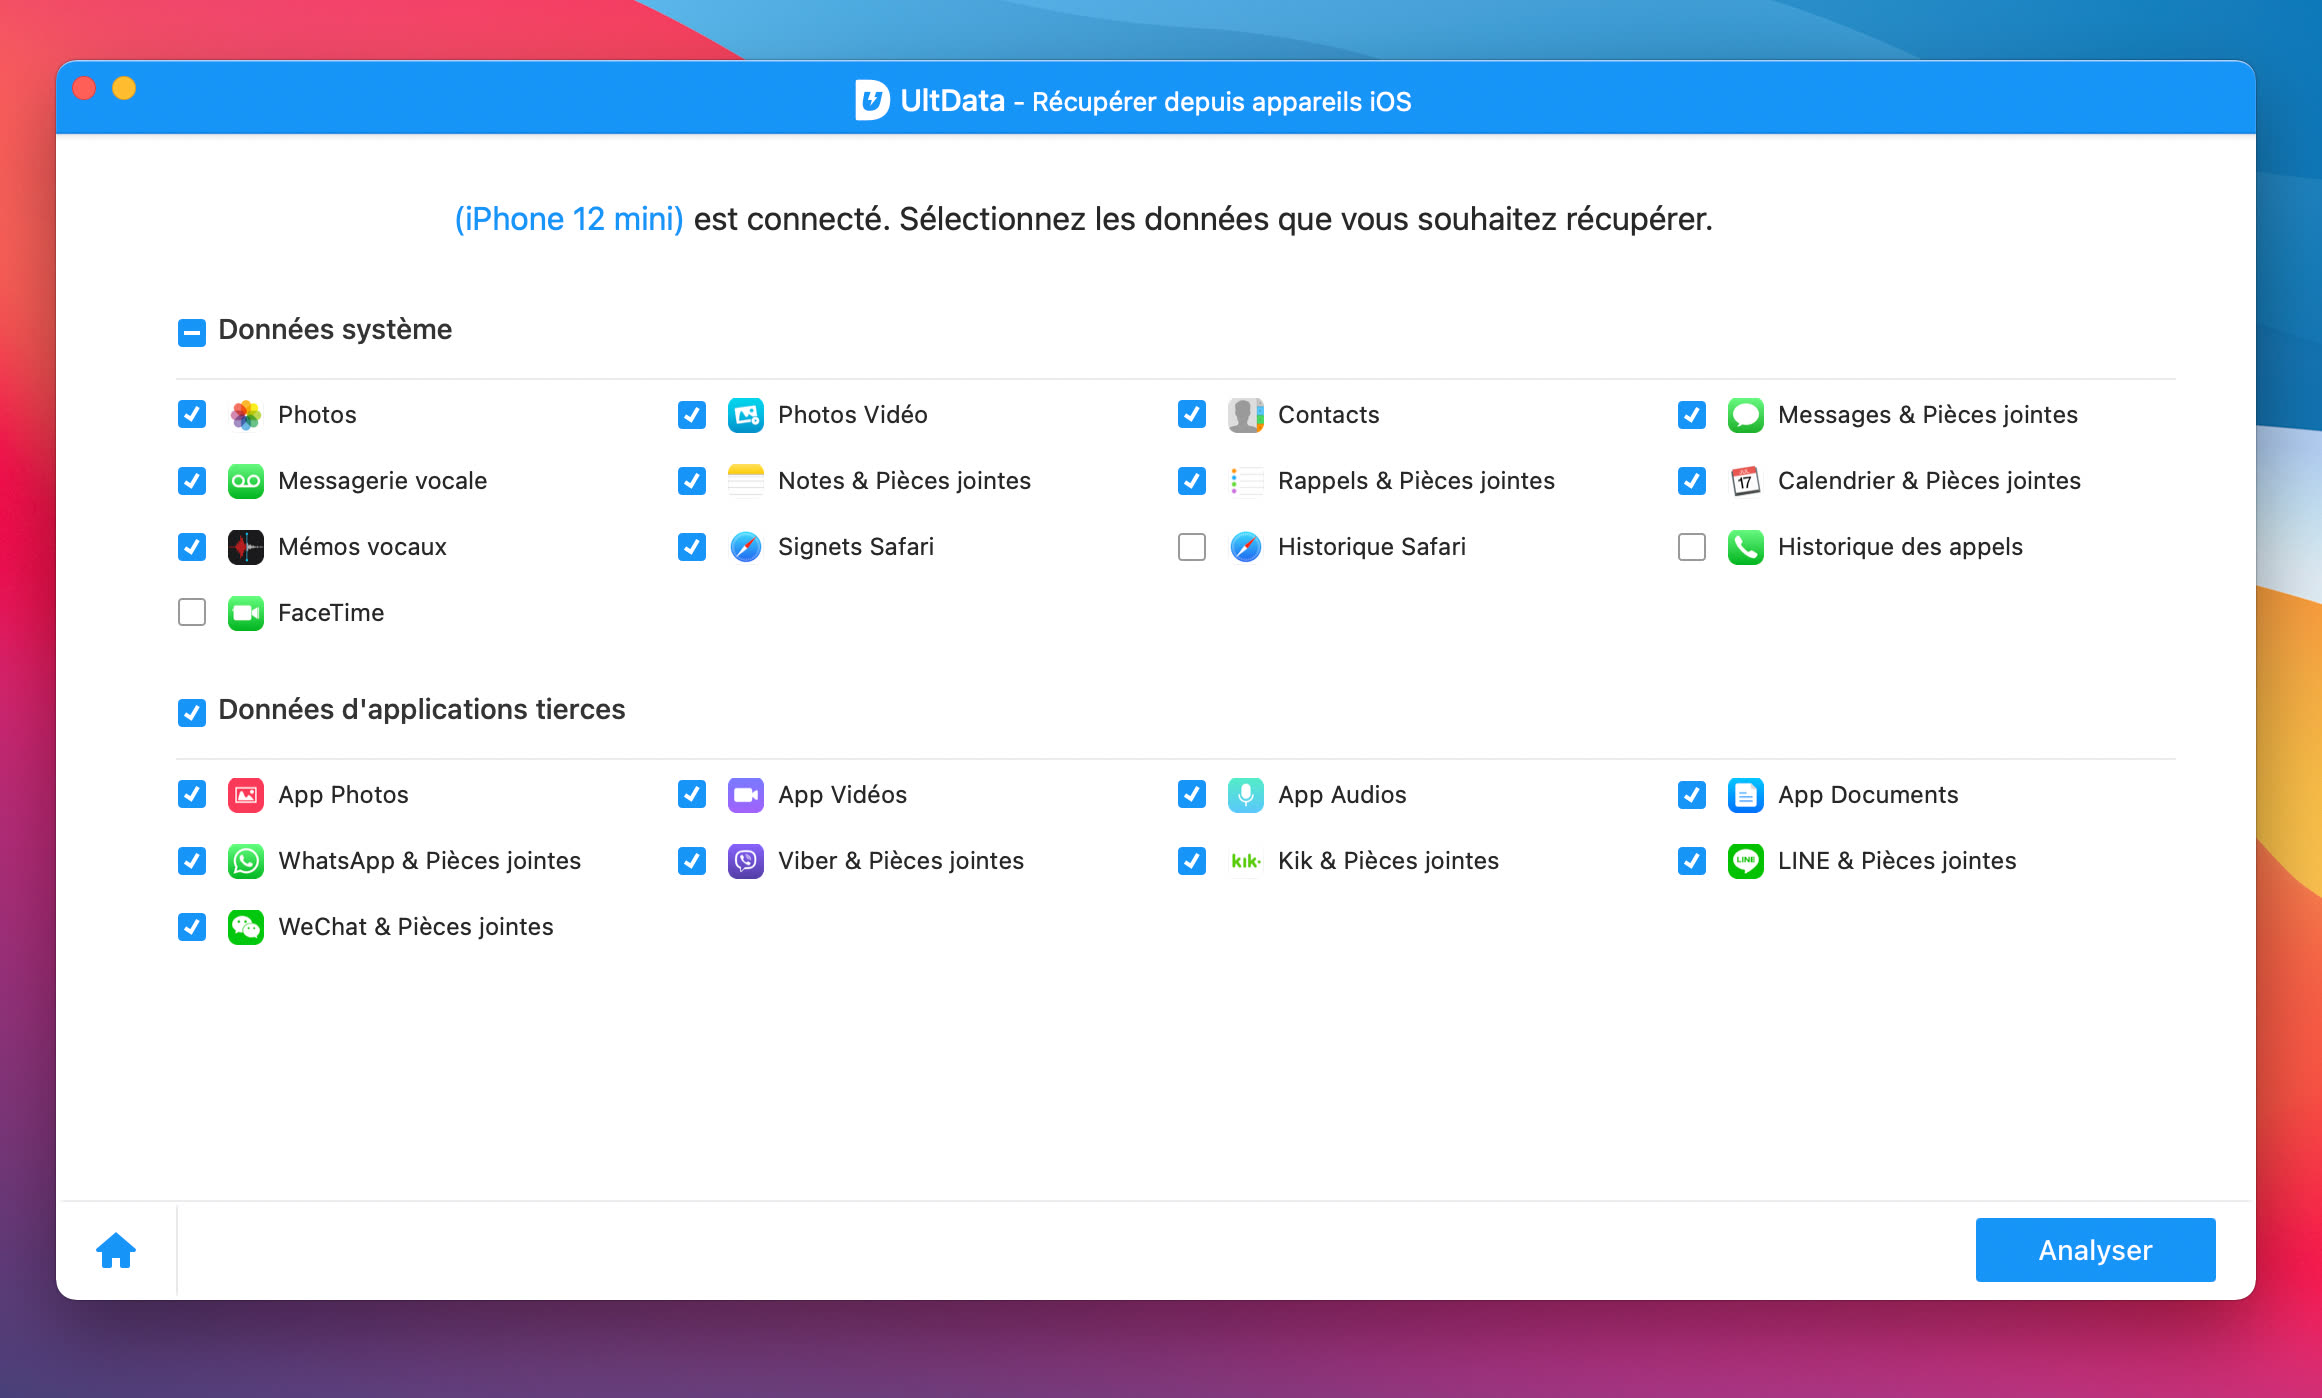Click the WhatsApp icon
The image size is (2322, 1398).
click(x=245, y=861)
